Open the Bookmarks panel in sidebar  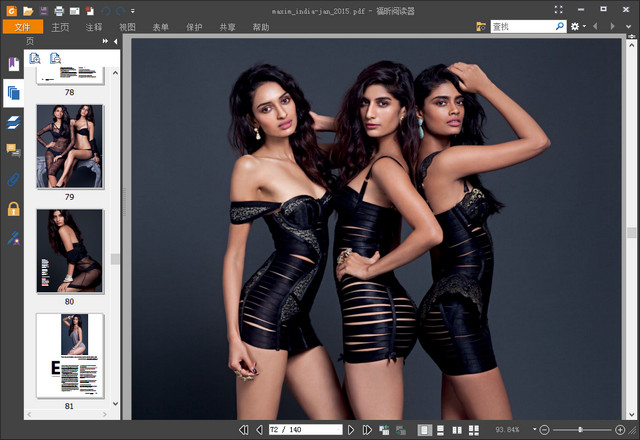13,64
